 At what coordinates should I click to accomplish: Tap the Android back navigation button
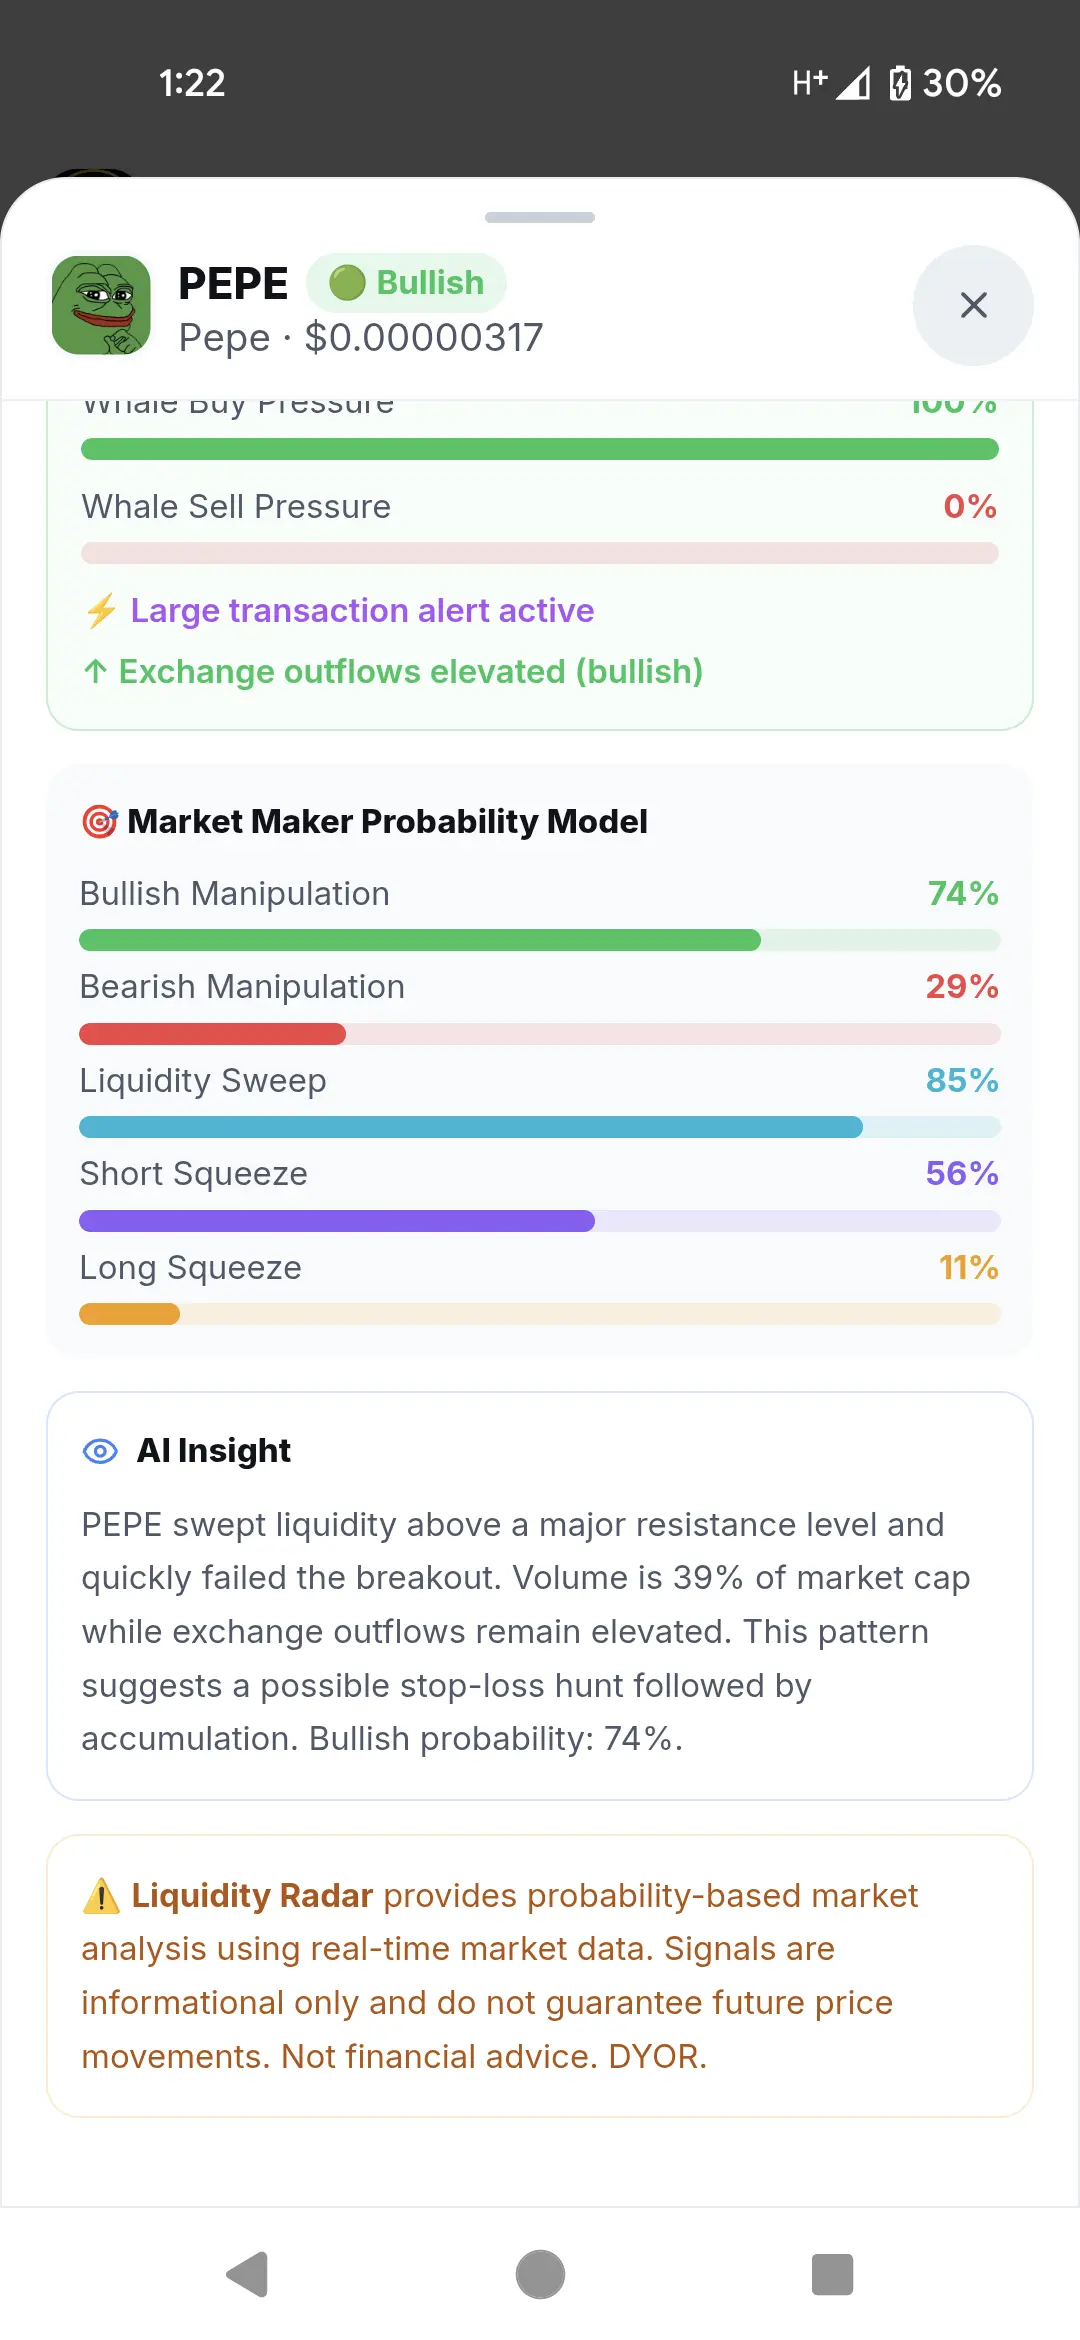click(x=248, y=2275)
